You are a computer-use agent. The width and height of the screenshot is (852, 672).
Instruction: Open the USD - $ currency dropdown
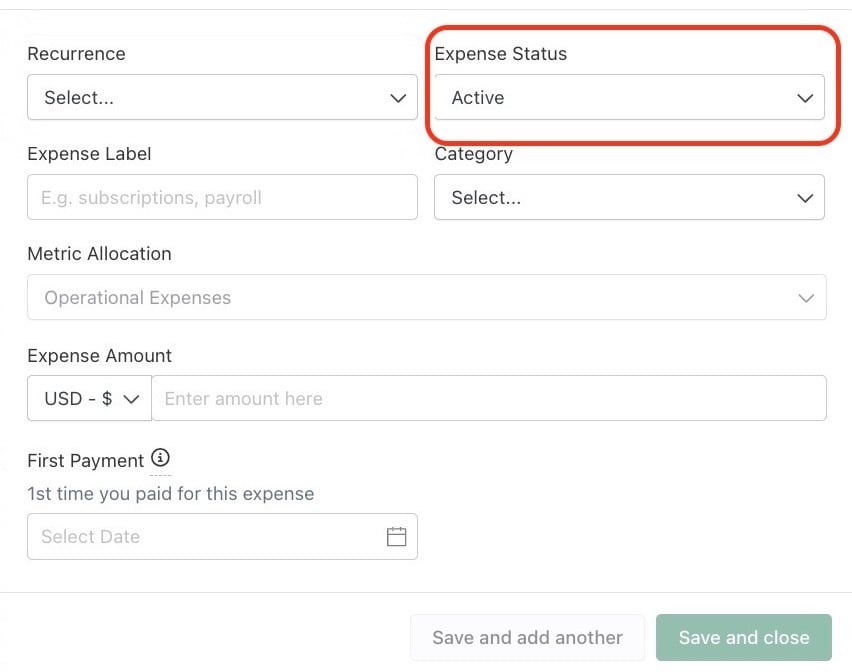[90, 398]
